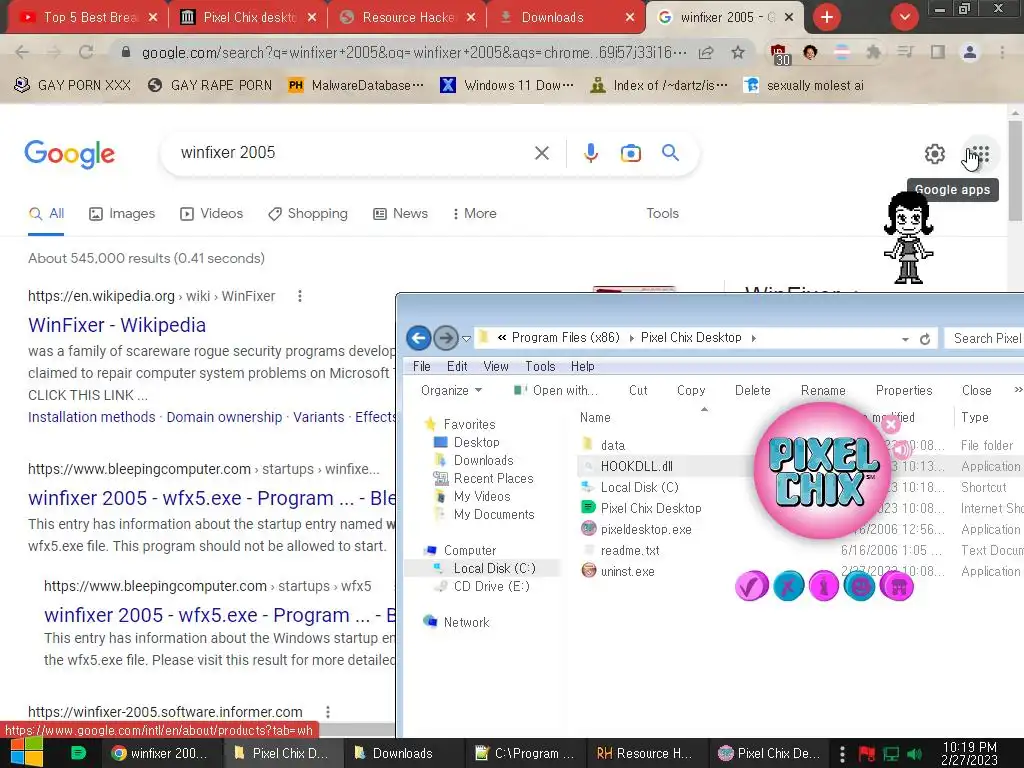This screenshot has width=1024, height=768.
Task: Expand the More search filters
Action: click(474, 214)
